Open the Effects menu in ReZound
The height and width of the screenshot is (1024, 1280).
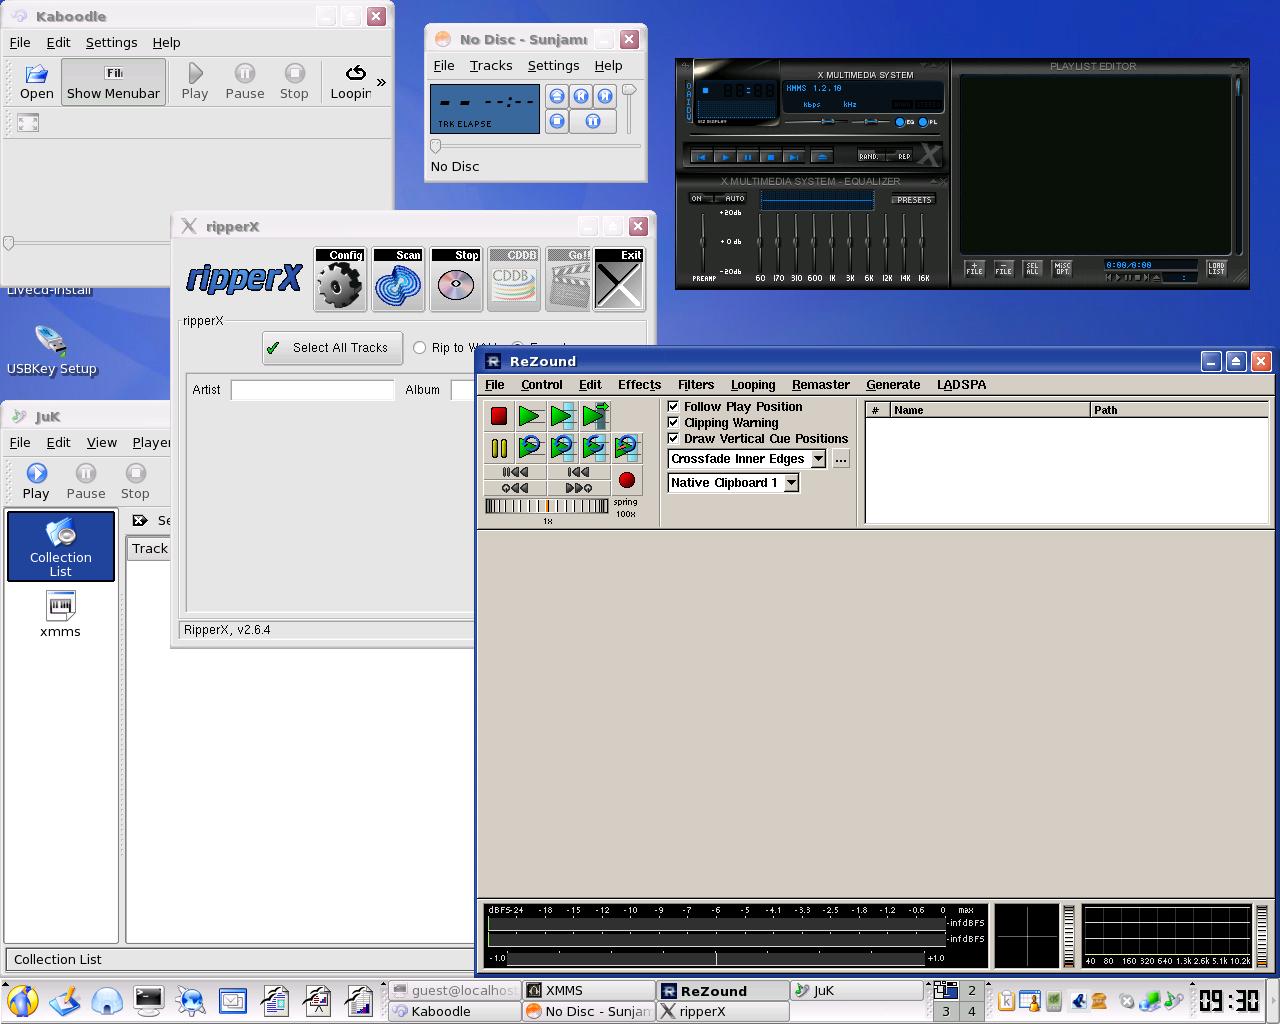639,385
